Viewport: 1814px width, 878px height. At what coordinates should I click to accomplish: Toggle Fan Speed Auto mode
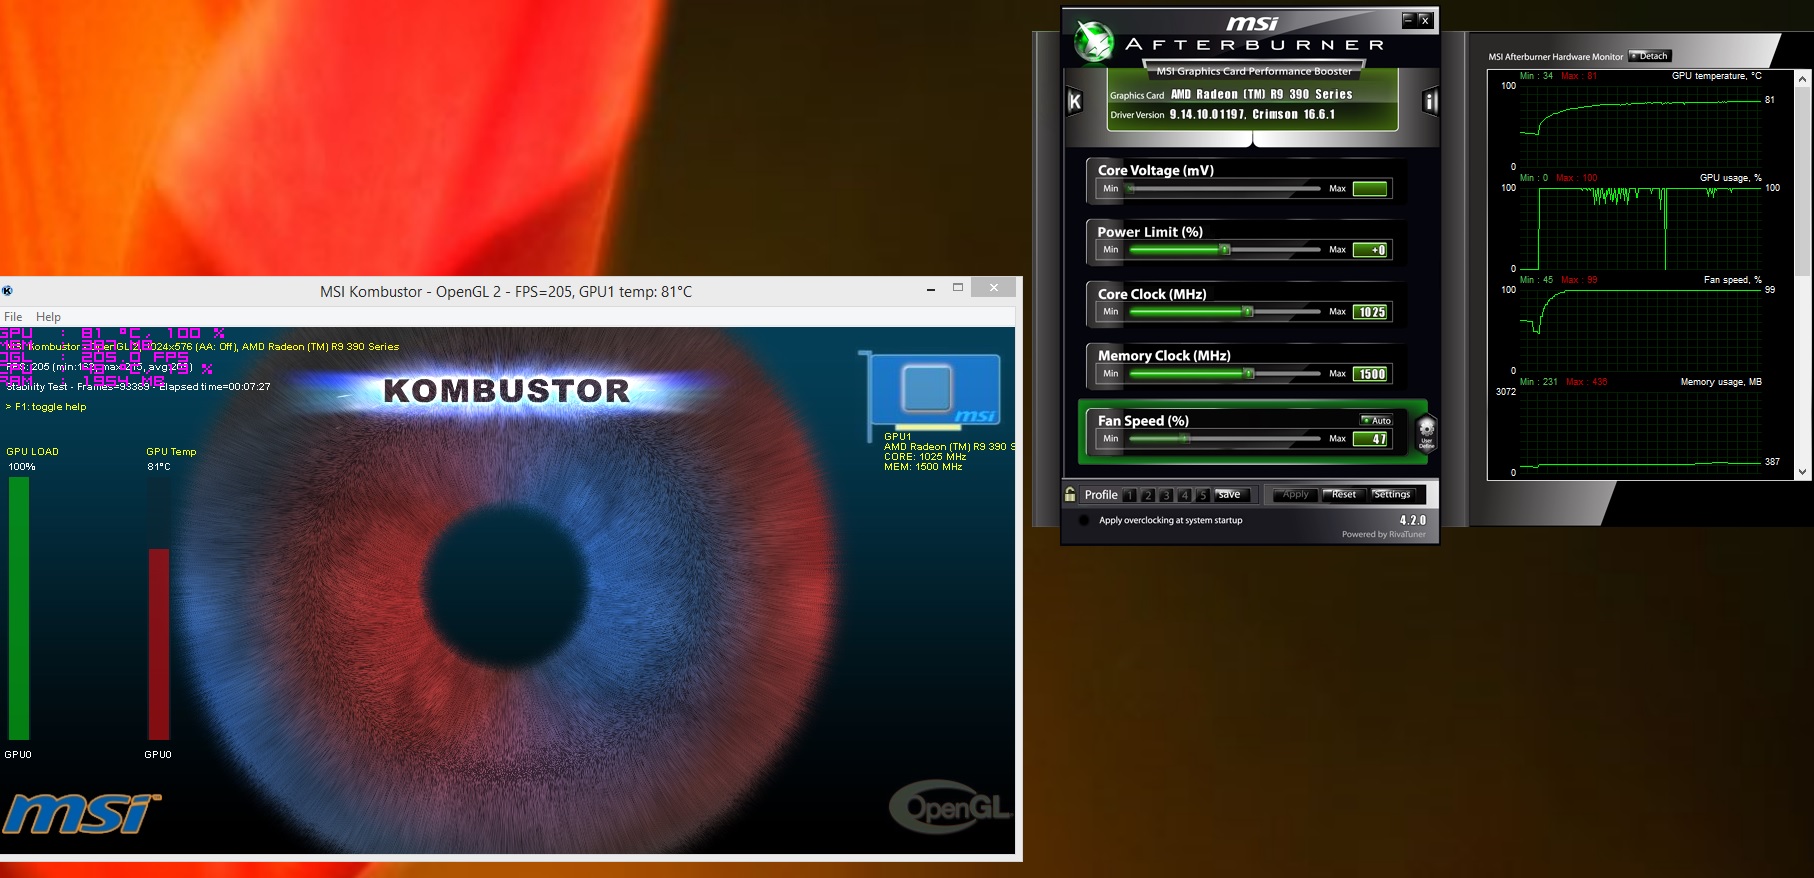click(x=1376, y=420)
